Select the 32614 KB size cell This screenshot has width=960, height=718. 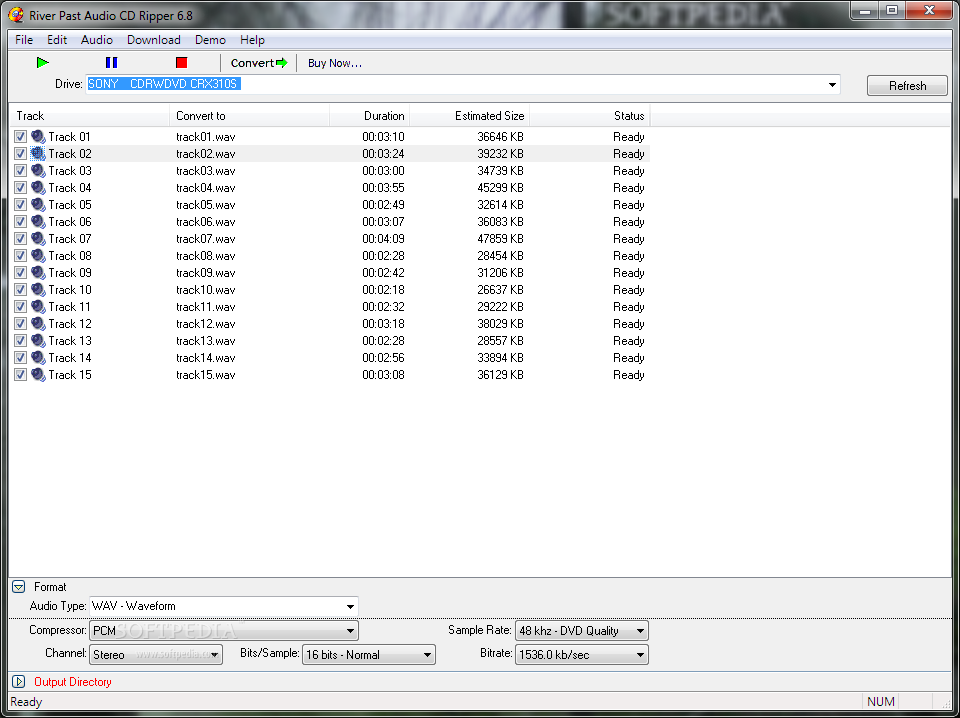tap(500, 204)
